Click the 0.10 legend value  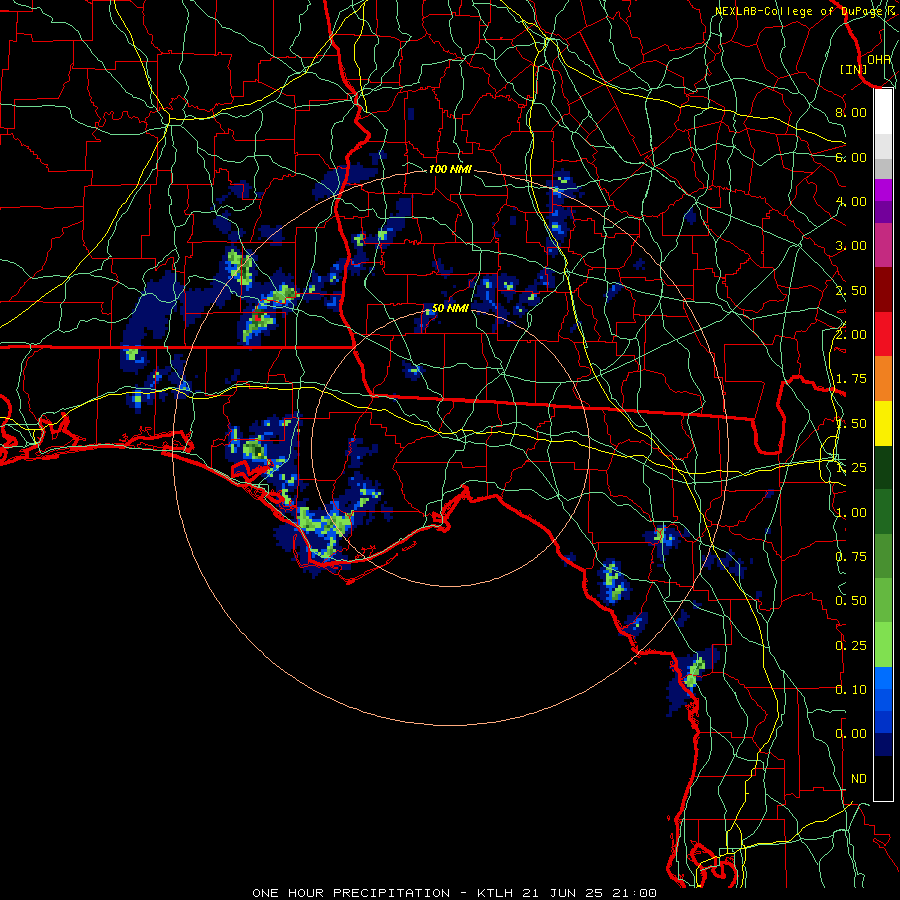851,689
